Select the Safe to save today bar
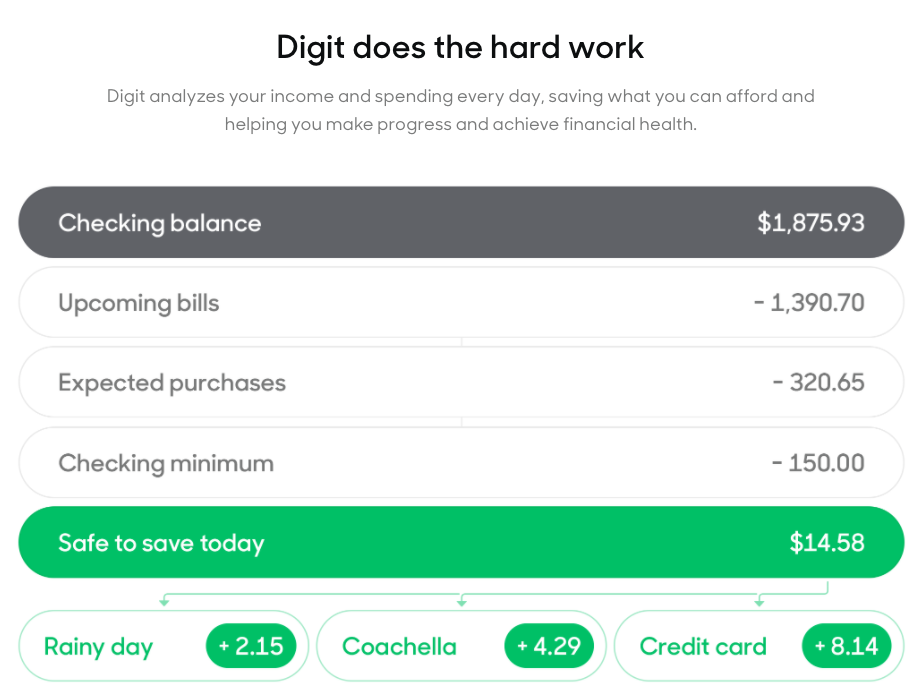This screenshot has width=914, height=696. coord(461,542)
